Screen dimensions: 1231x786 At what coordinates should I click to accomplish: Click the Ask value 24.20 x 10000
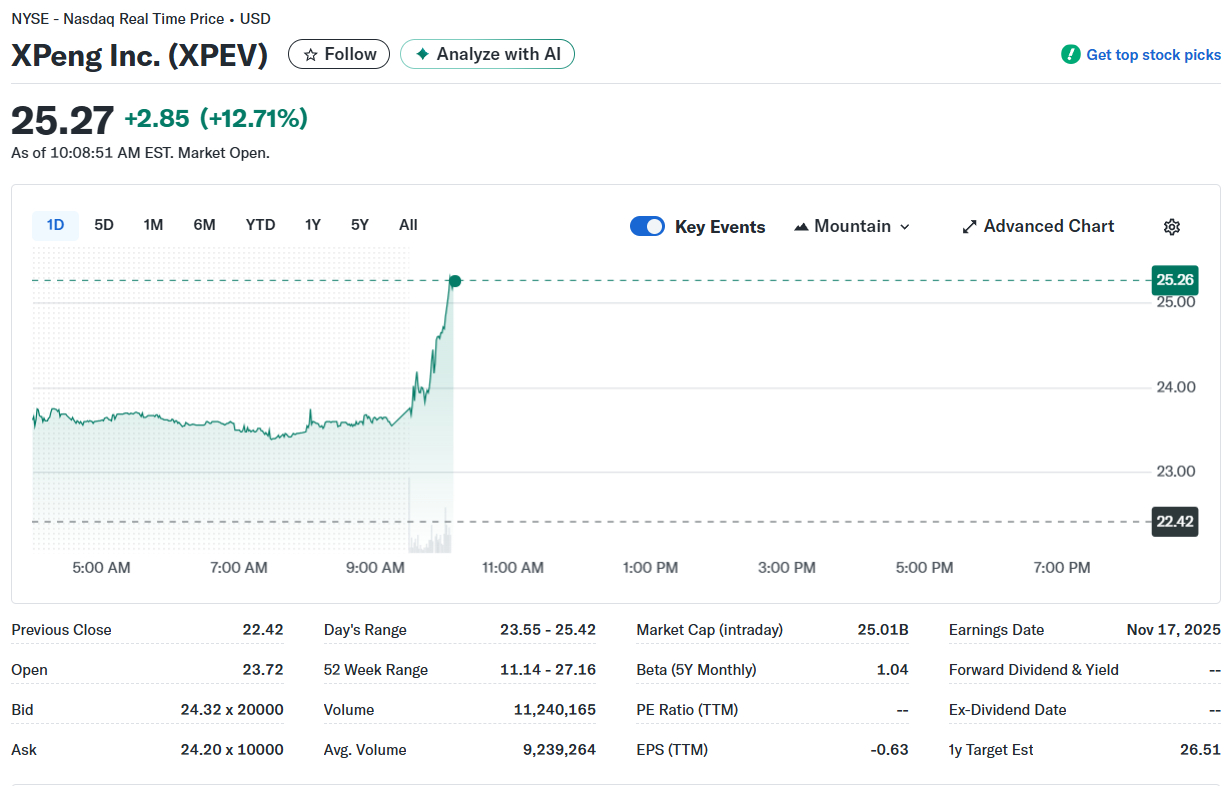[232, 750]
